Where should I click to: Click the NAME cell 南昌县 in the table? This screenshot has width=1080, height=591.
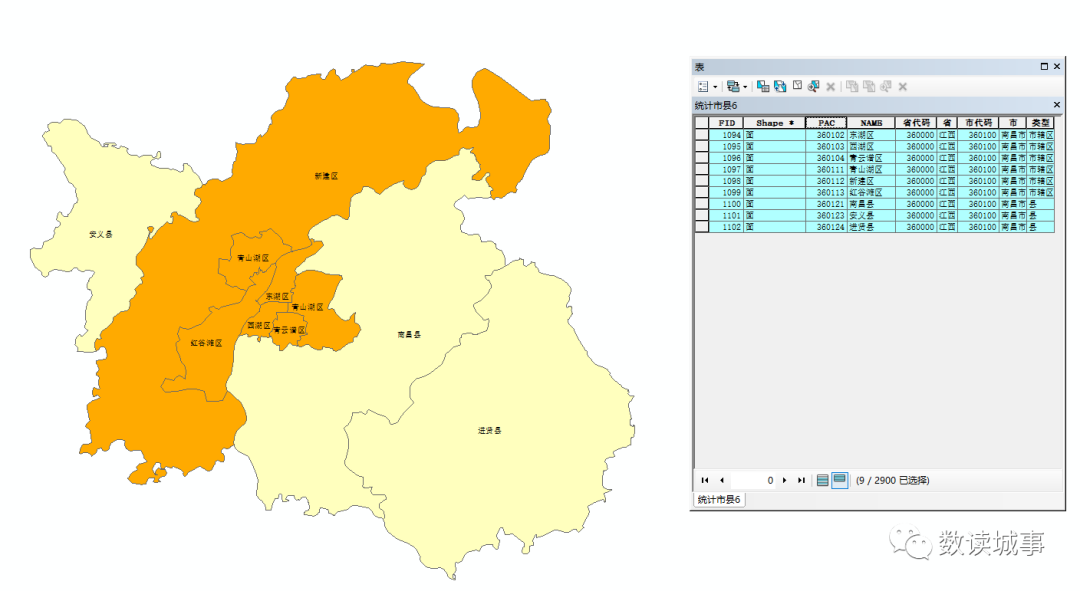(x=871, y=204)
